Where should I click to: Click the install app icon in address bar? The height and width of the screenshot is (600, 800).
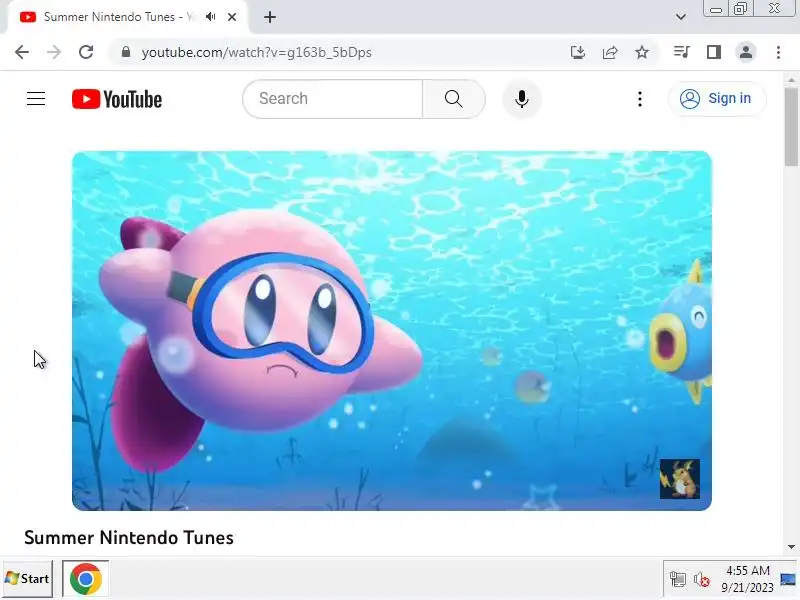point(578,52)
